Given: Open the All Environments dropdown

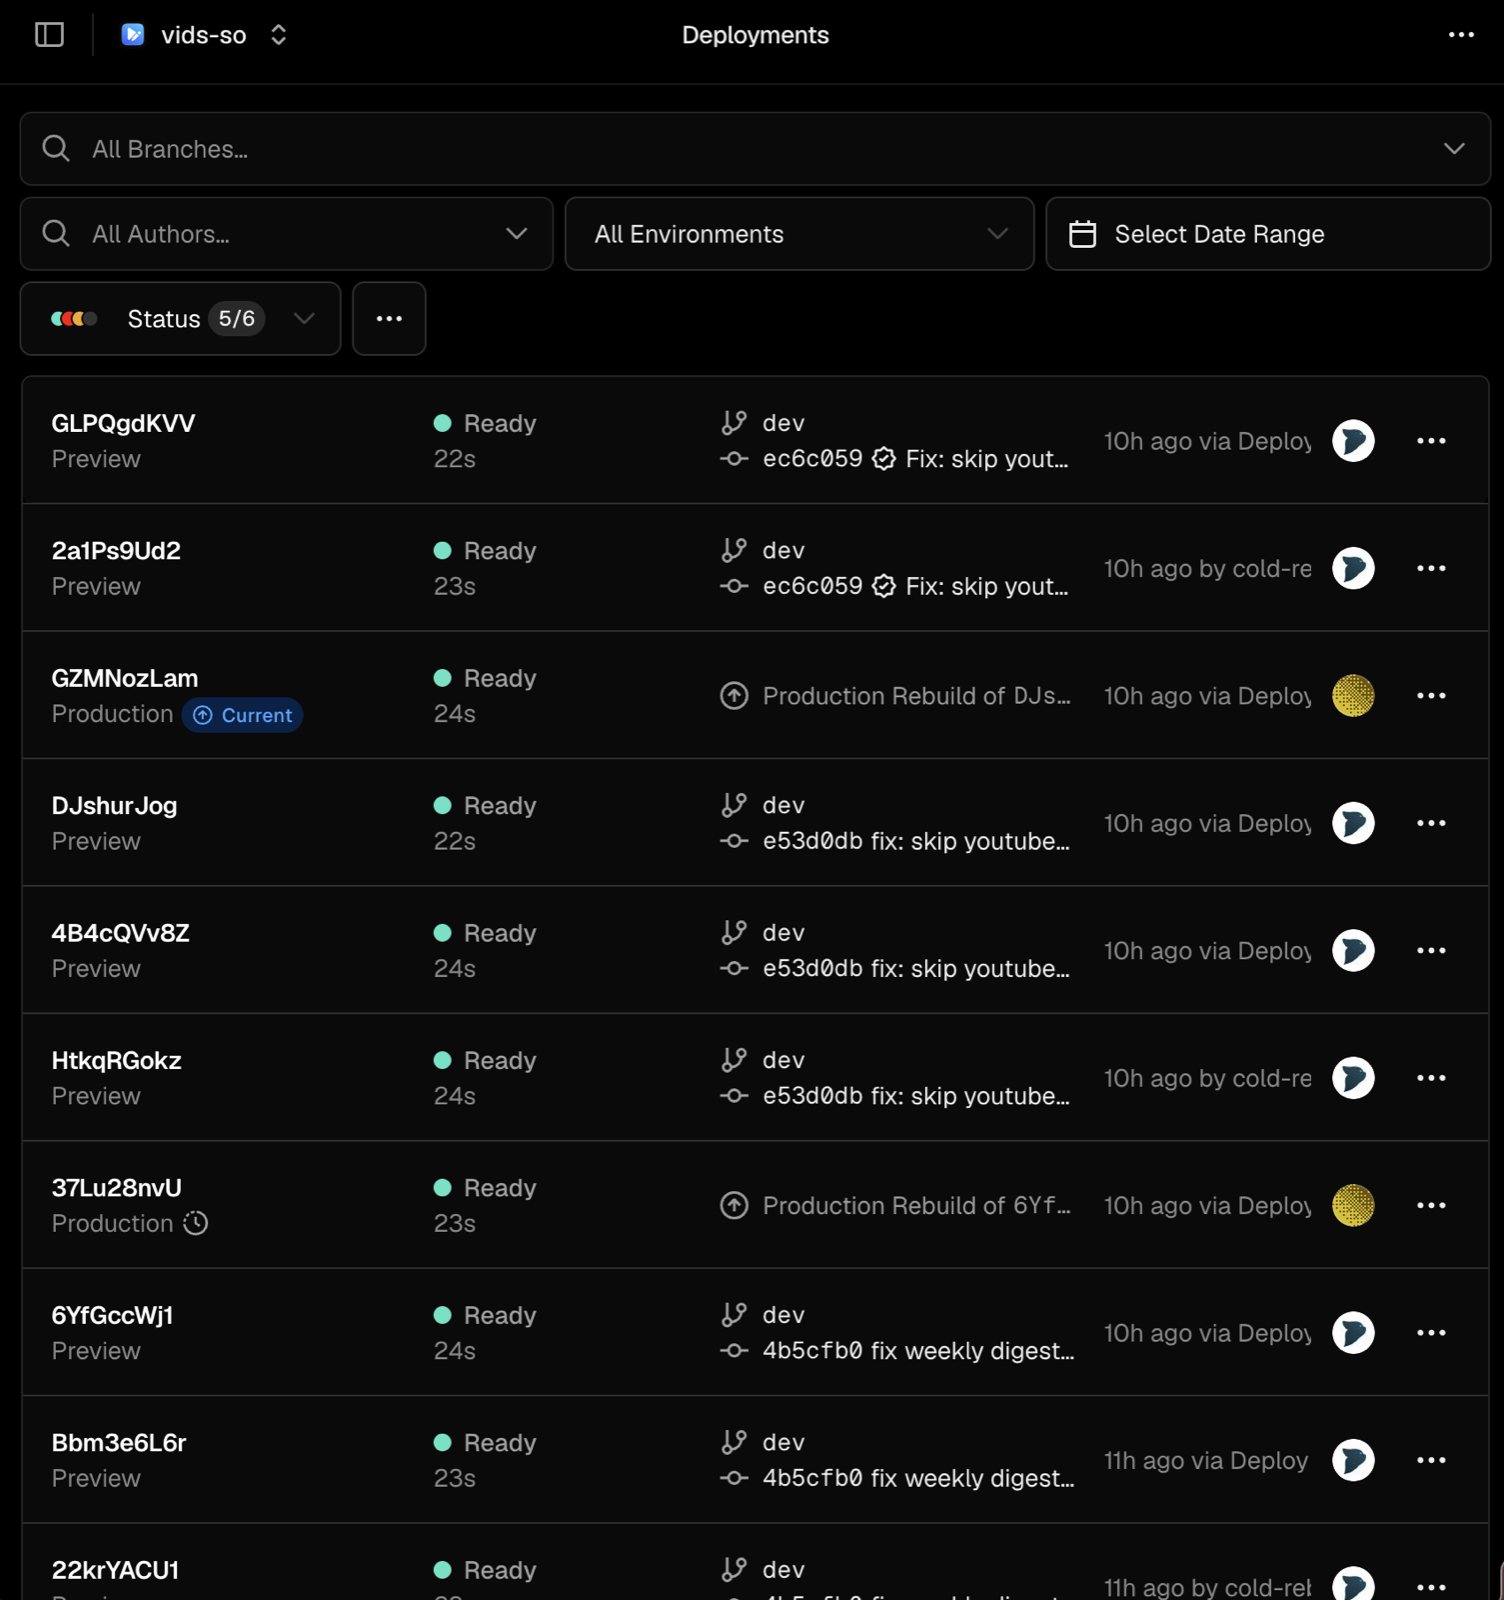Looking at the screenshot, I should coord(799,234).
